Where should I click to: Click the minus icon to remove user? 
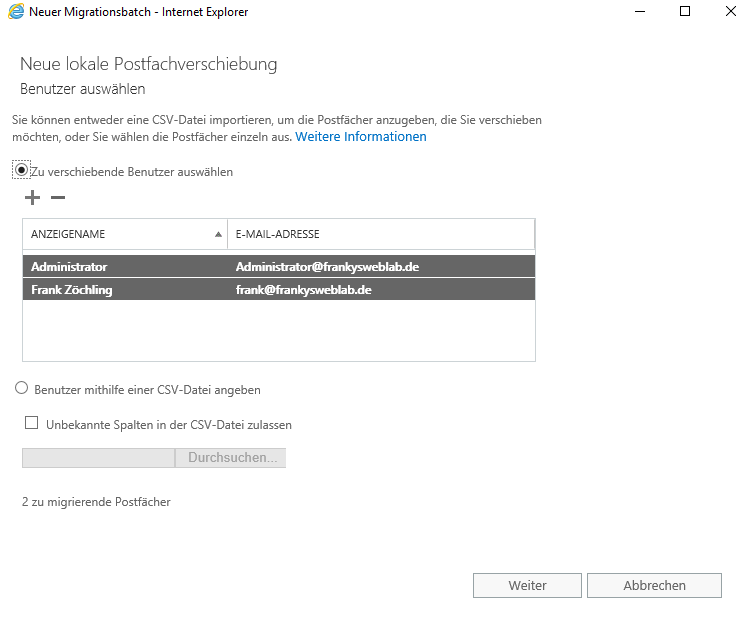[x=58, y=198]
